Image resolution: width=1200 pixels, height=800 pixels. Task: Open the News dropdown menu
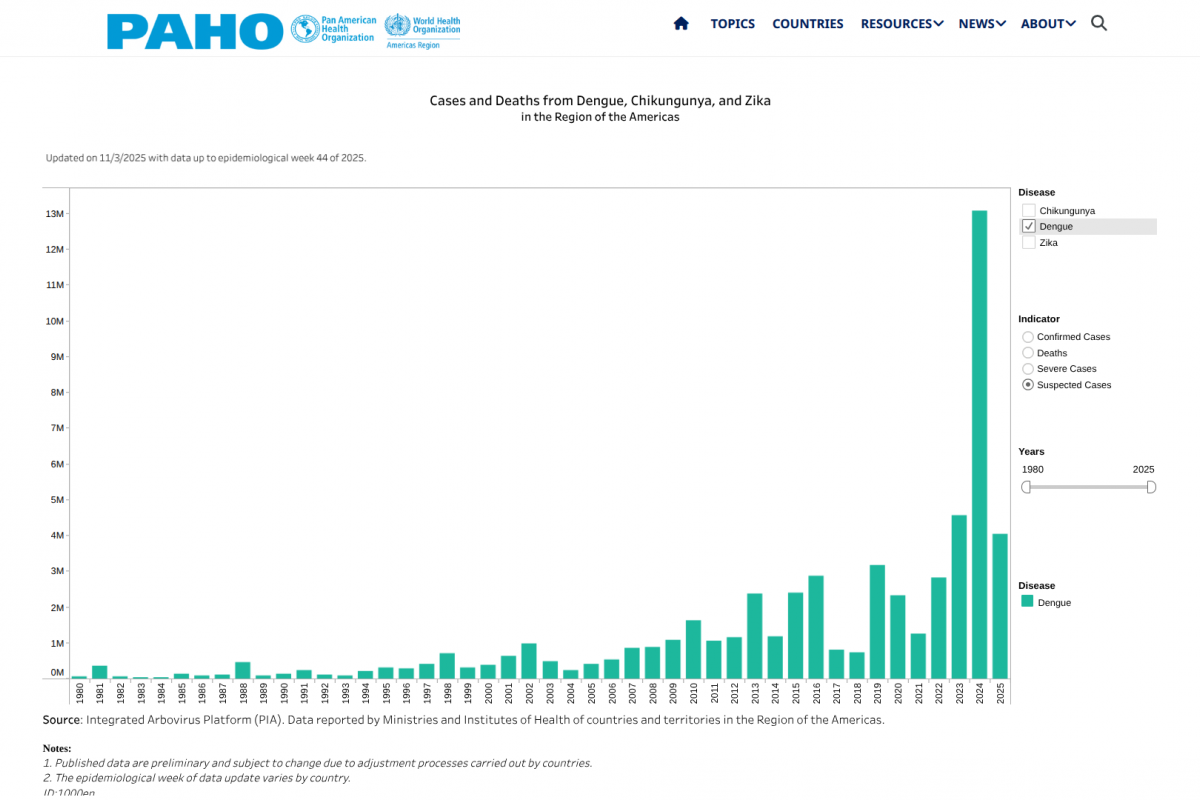tap(981, 24)
